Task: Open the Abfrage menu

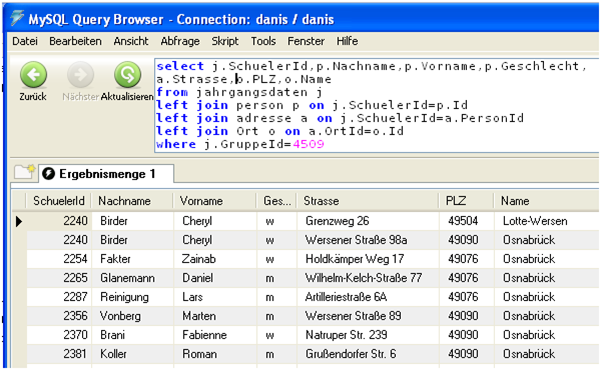Action: click(180, 41)
